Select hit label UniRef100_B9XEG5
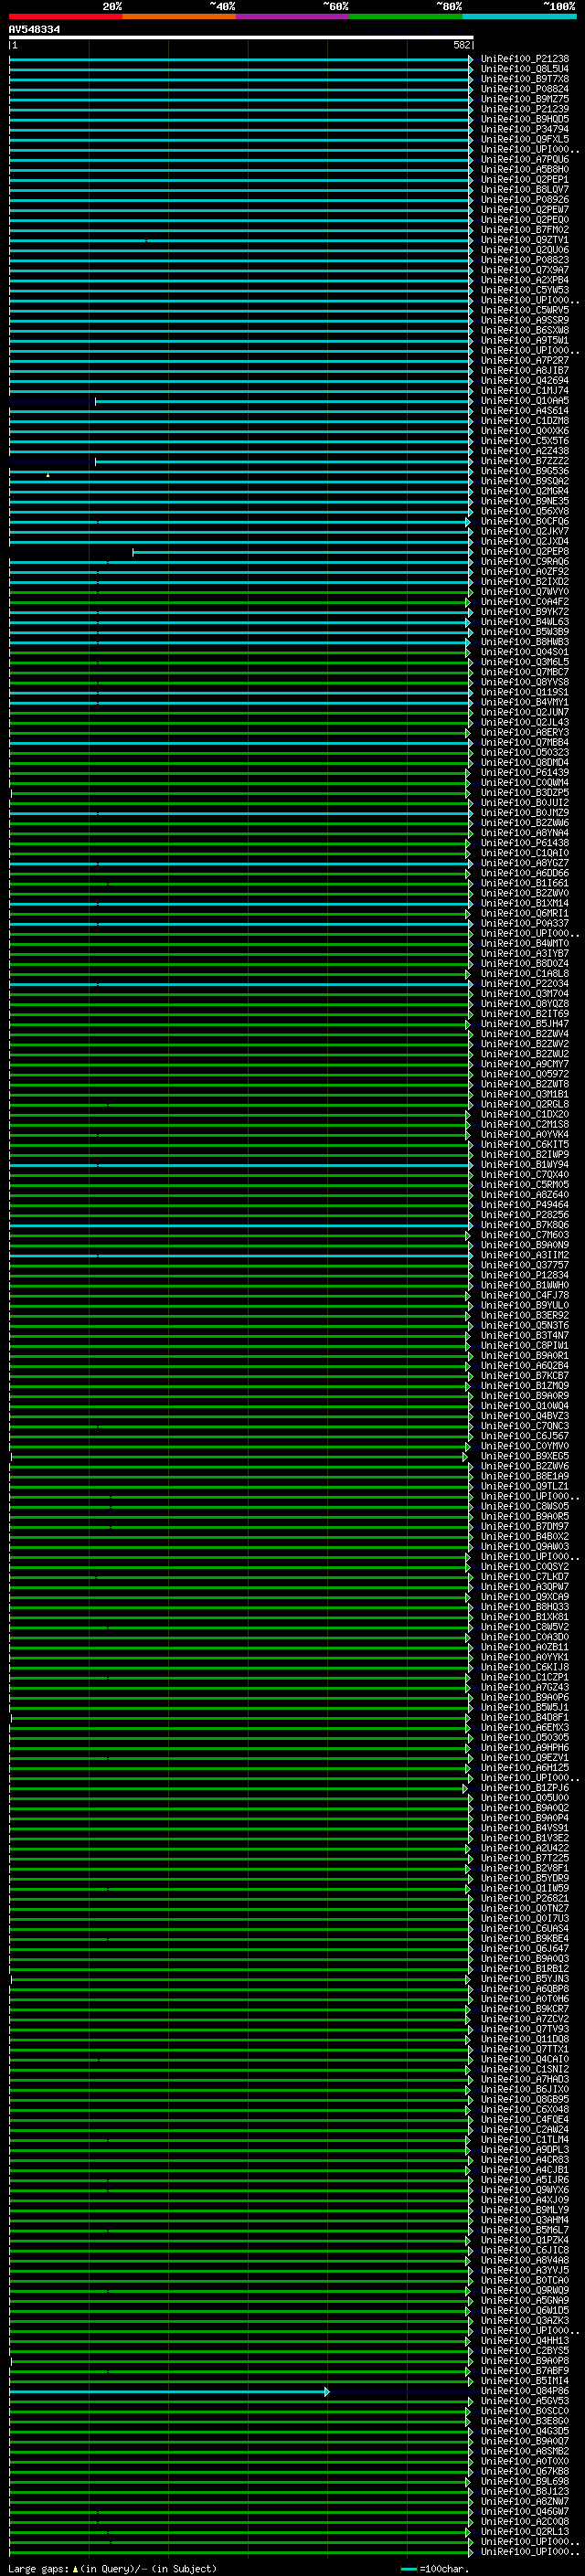This screenshot has width=585, height=2576. 525,1456
